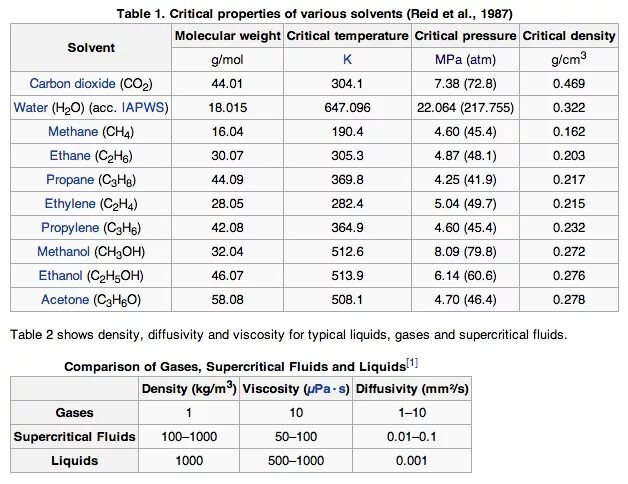Click the MPa unit link

[449, 60]
